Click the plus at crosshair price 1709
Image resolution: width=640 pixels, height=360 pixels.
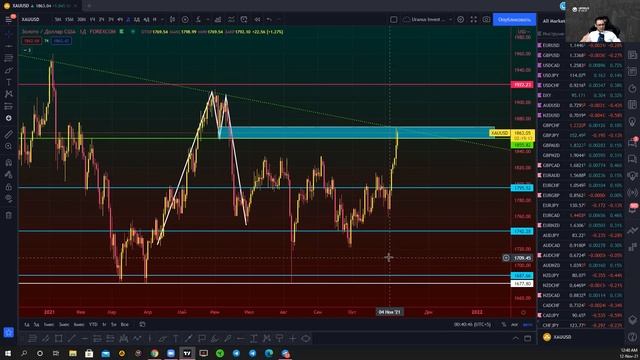(x=506, y=258)
